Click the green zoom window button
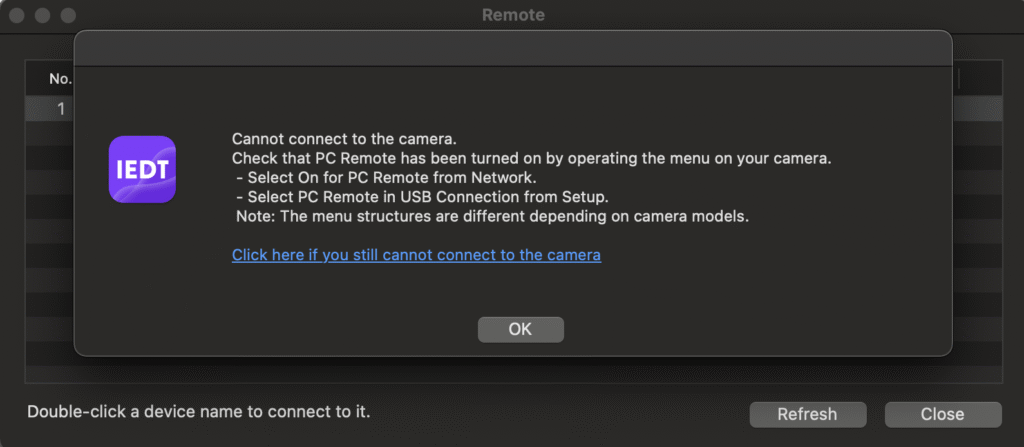1024x447 pixels. tap(68, 15)
